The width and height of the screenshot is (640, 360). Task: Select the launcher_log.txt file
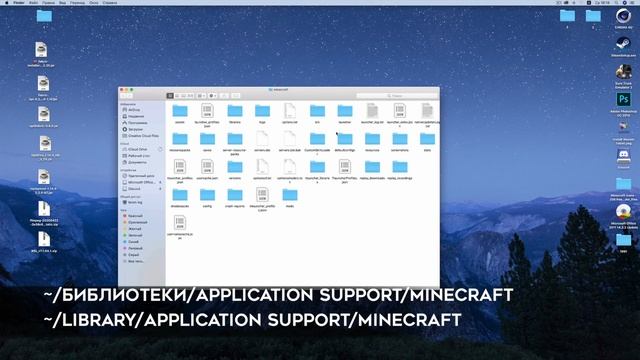point(372,111)
